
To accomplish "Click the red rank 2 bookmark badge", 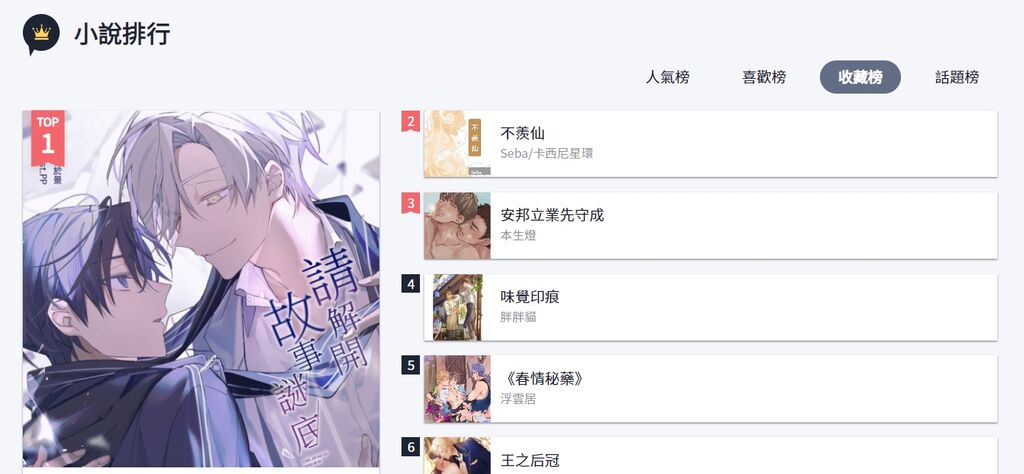I will (410, 121).
